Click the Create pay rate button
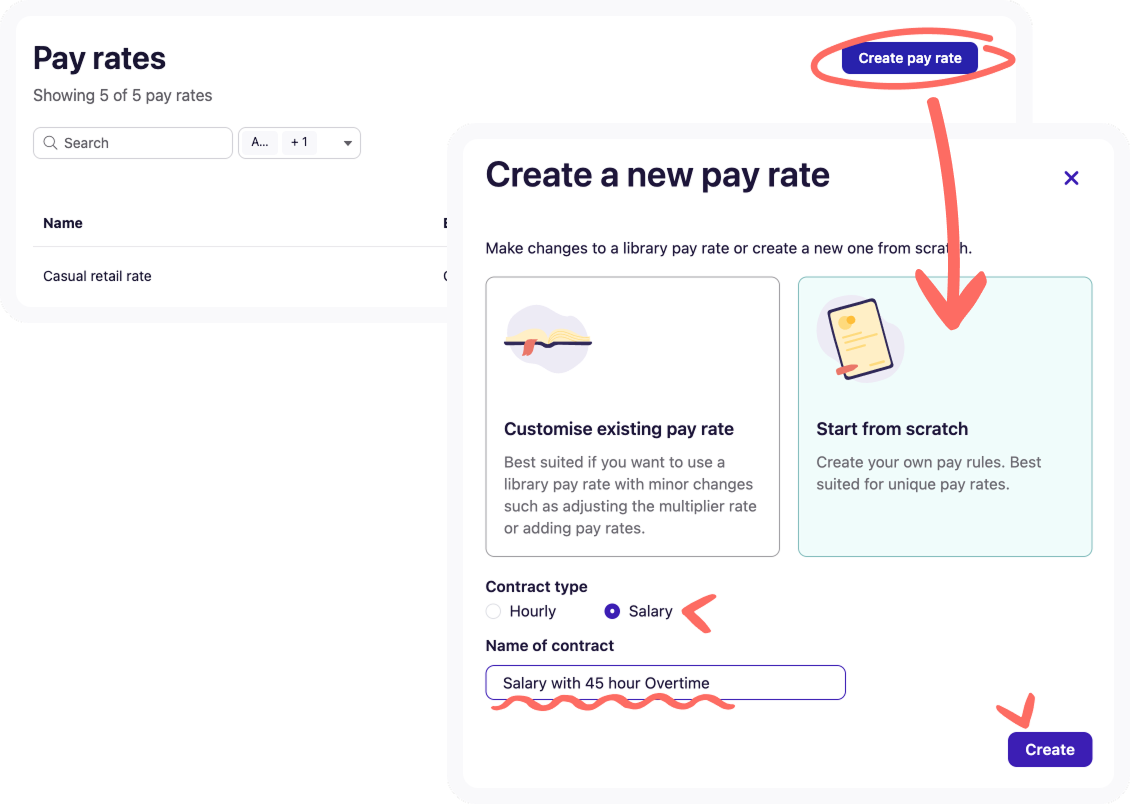The height and width of the screenshot is (804, 1130). pyautogui.click(x=909, y=58)
